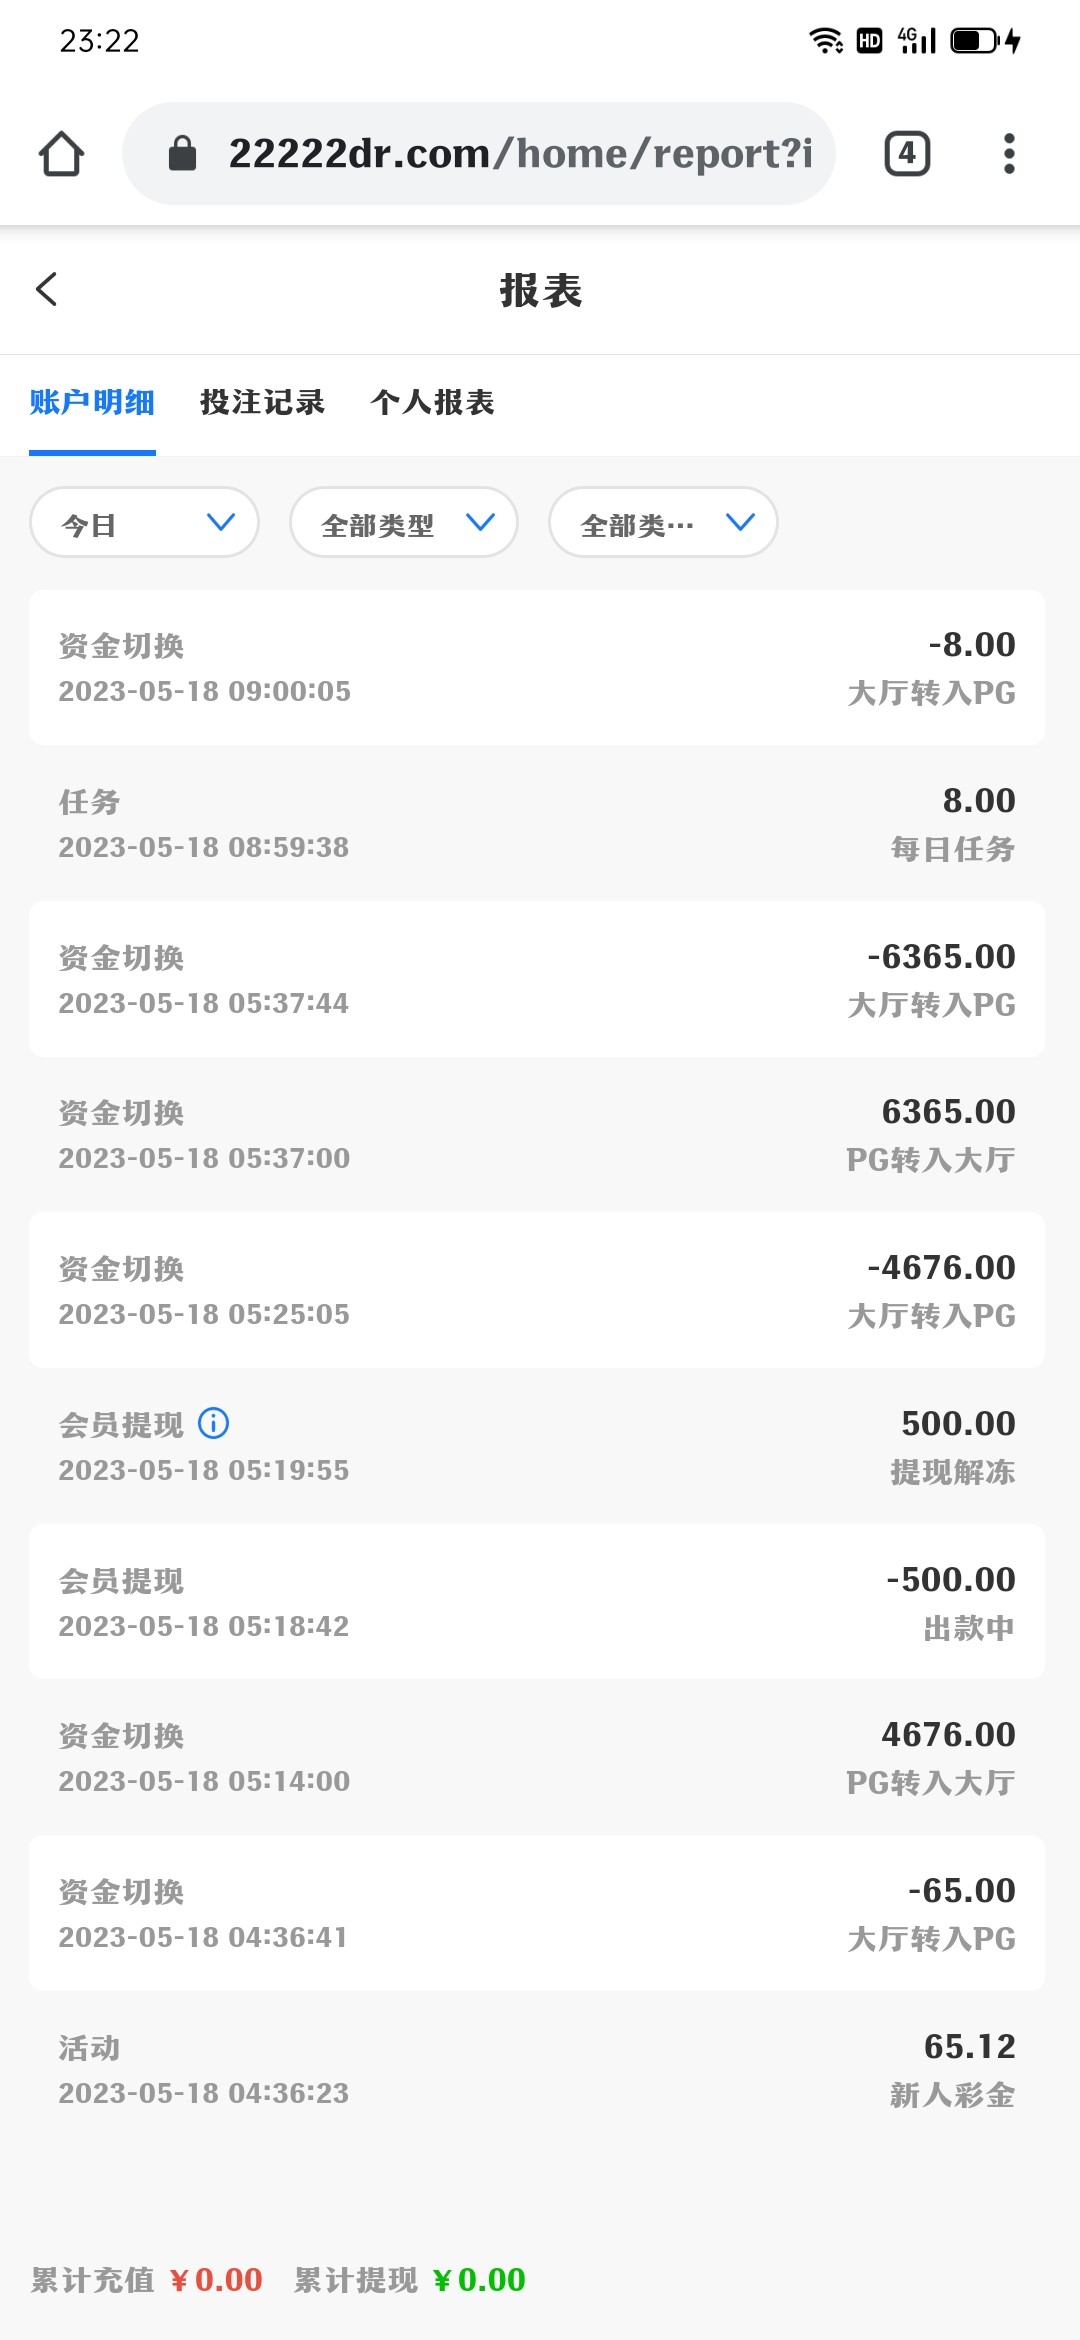Open the 8.00 每日任务 record
Screen dimensions: 1080x2340
pyautogui.click(x=537, y=823)
